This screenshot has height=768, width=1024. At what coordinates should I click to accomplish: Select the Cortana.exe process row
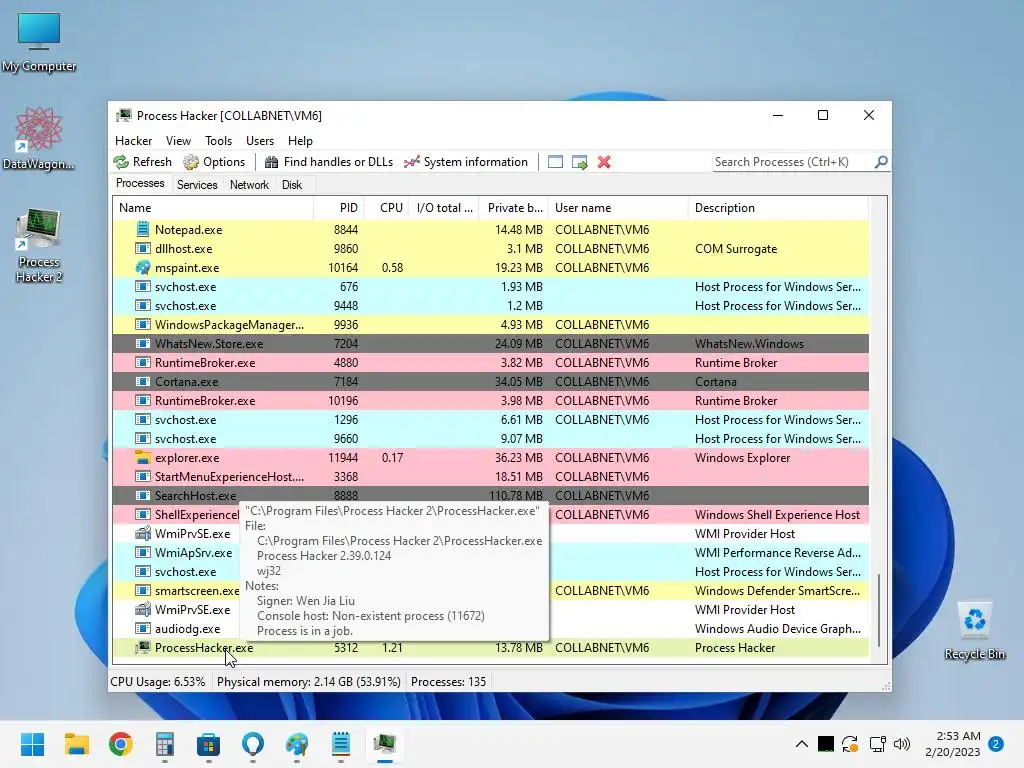490,381
